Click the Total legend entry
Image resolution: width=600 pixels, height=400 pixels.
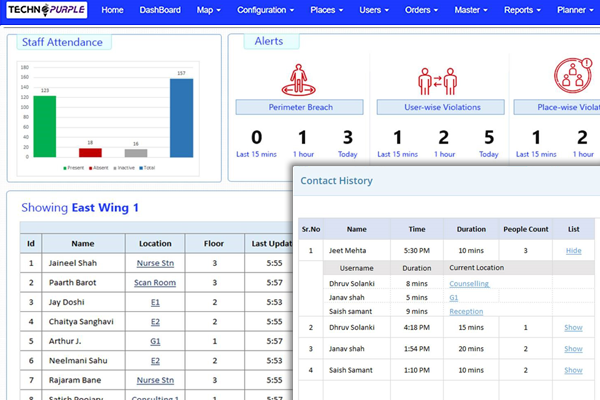coord(147,168)
